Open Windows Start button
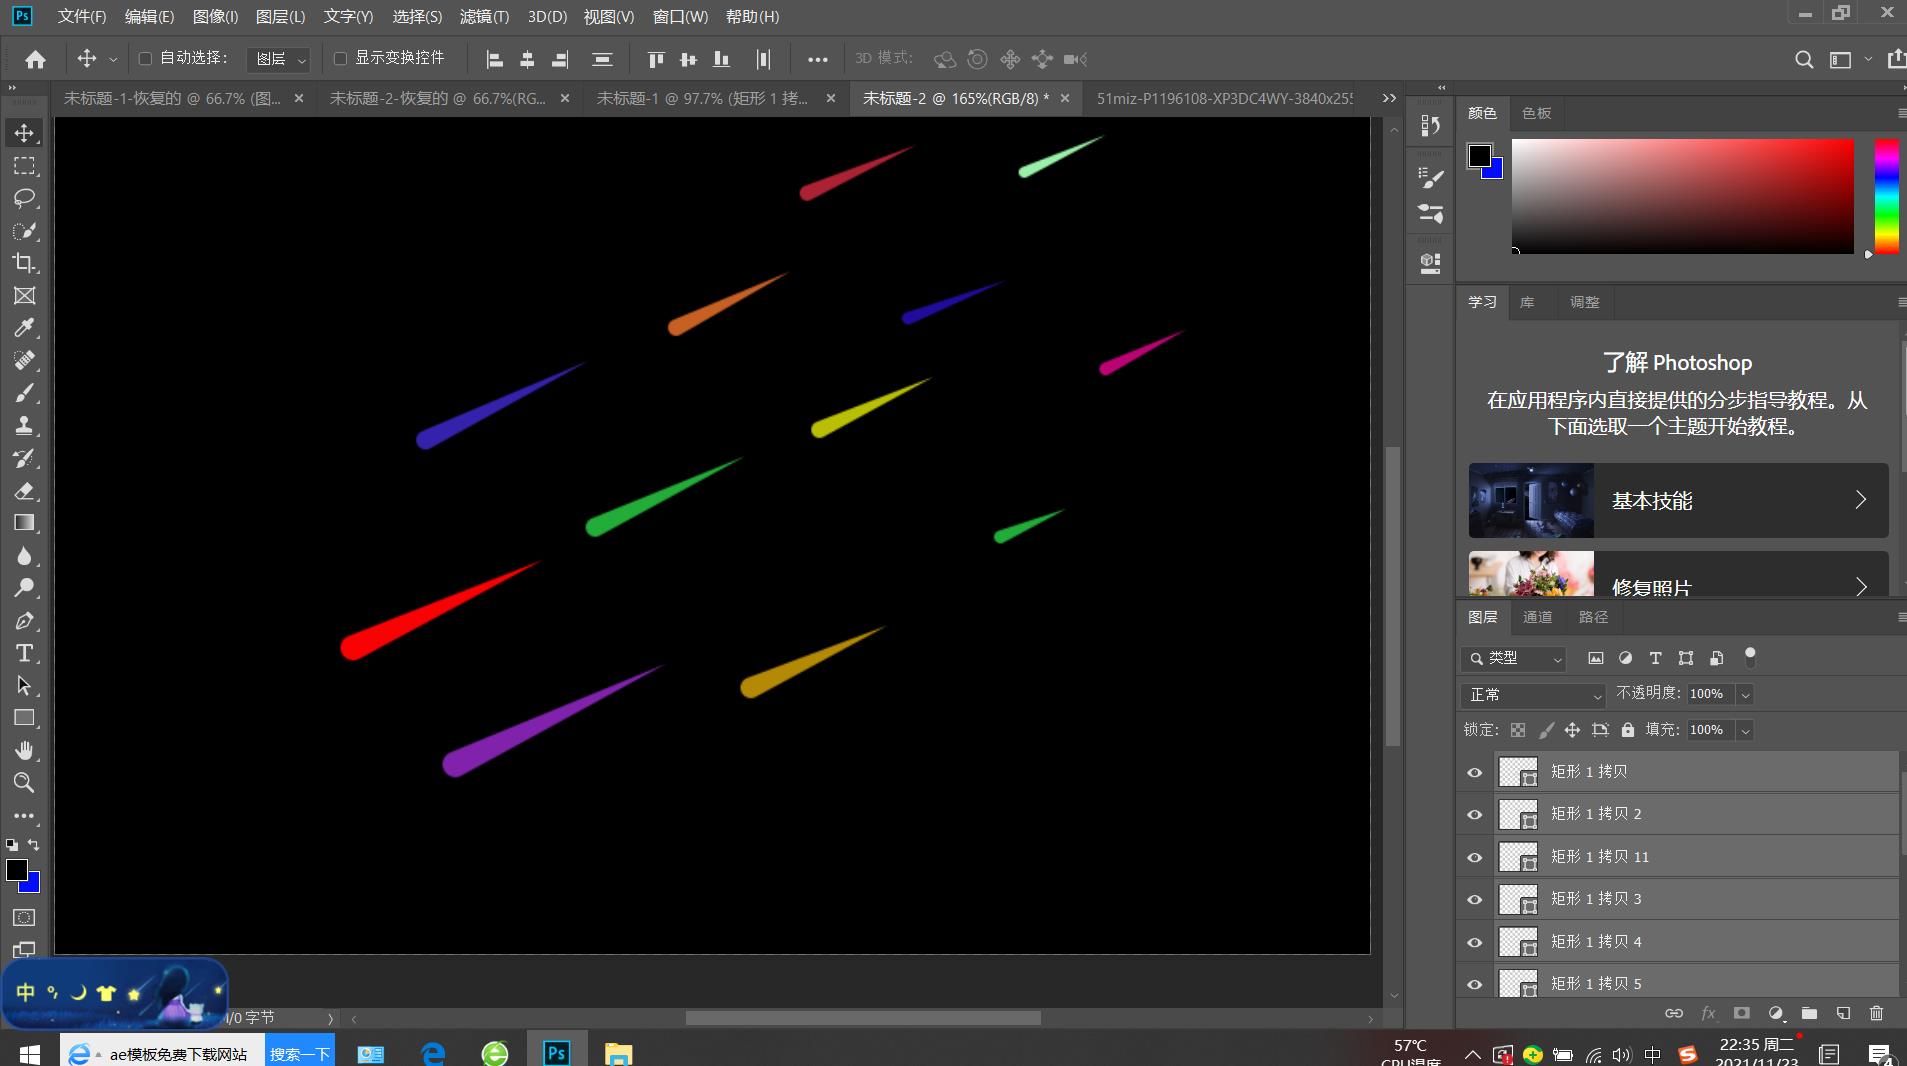This screenshot has height=1066, width=1907. click(29, 1054)
